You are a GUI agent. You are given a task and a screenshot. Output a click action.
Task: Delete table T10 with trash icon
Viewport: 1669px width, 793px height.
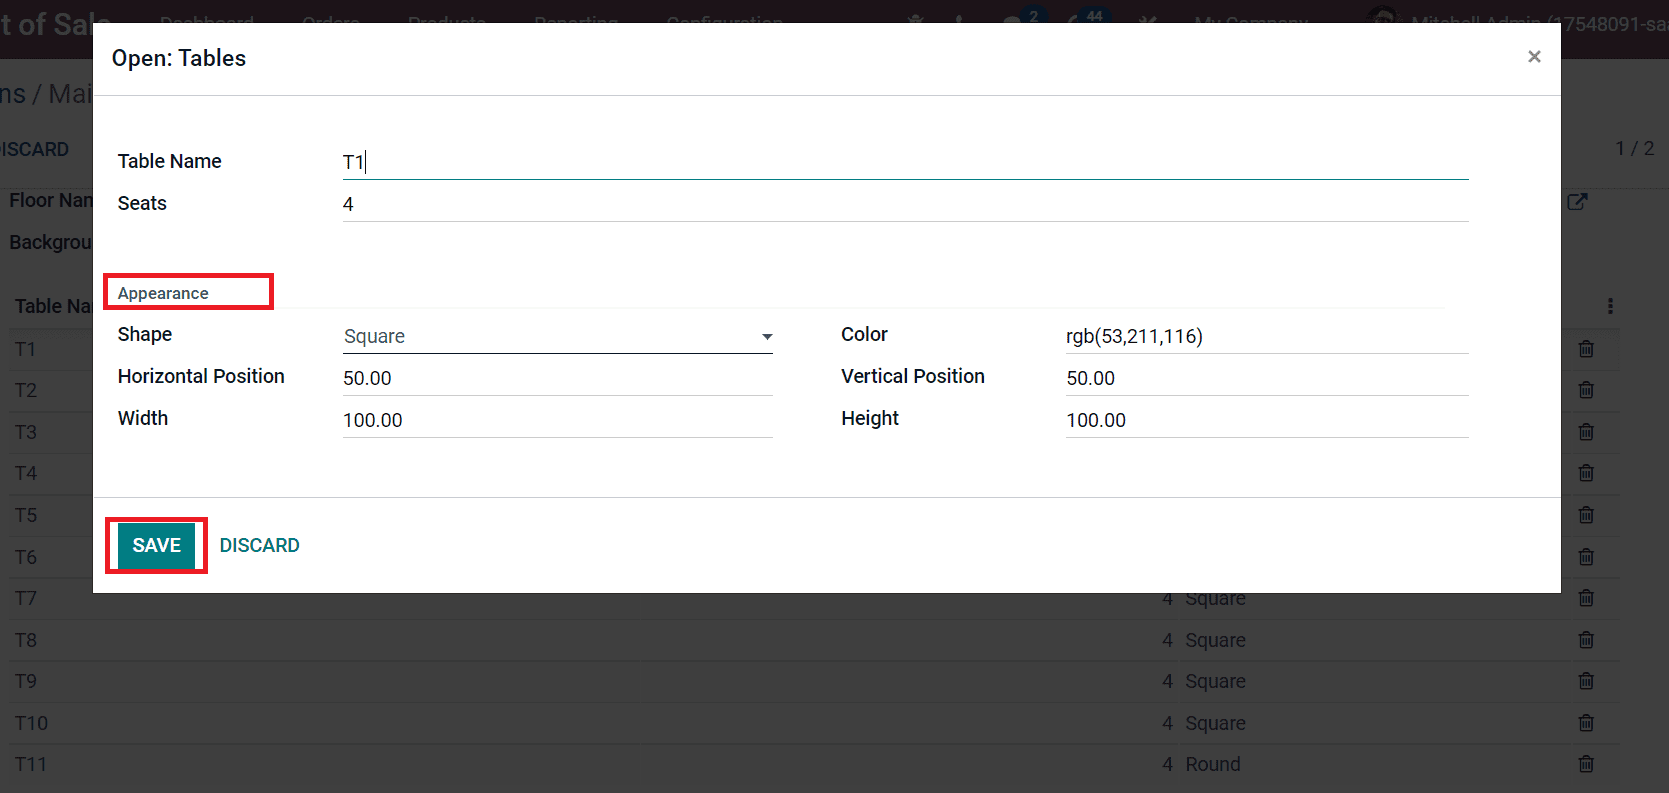1586,723
